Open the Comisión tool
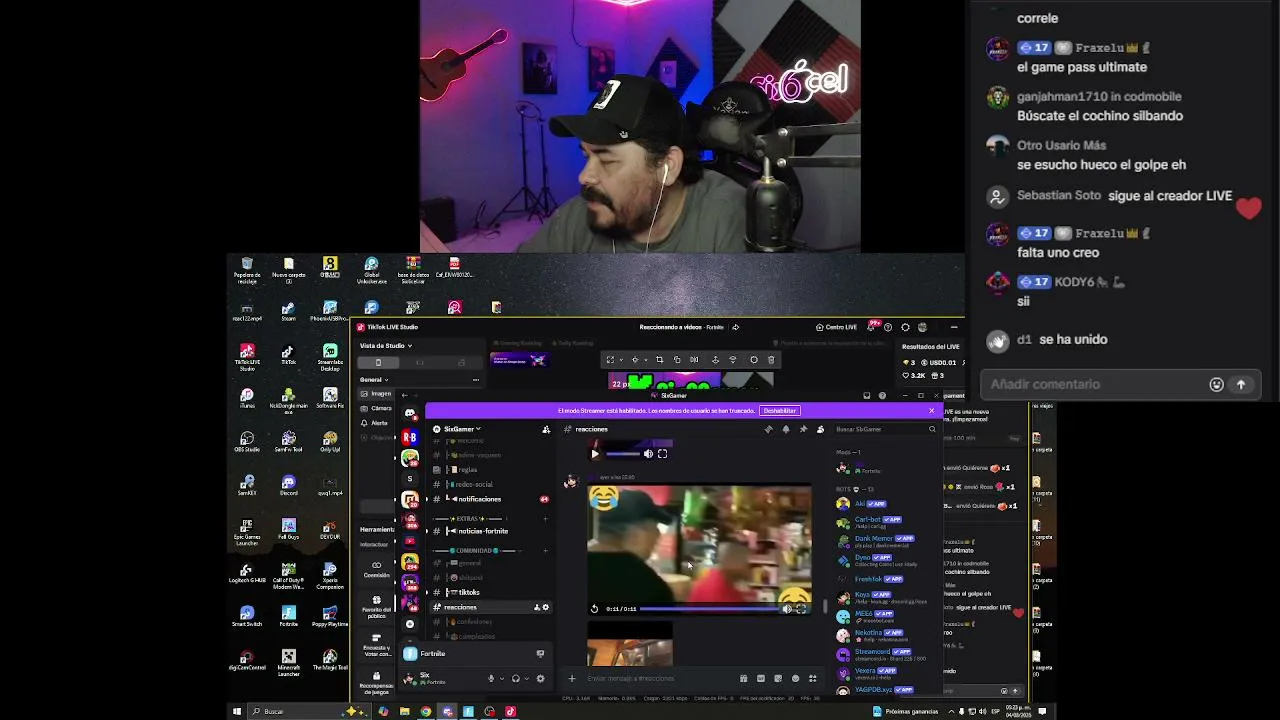The height and width of the screenshot is (720, 1280). pos(376,569)
